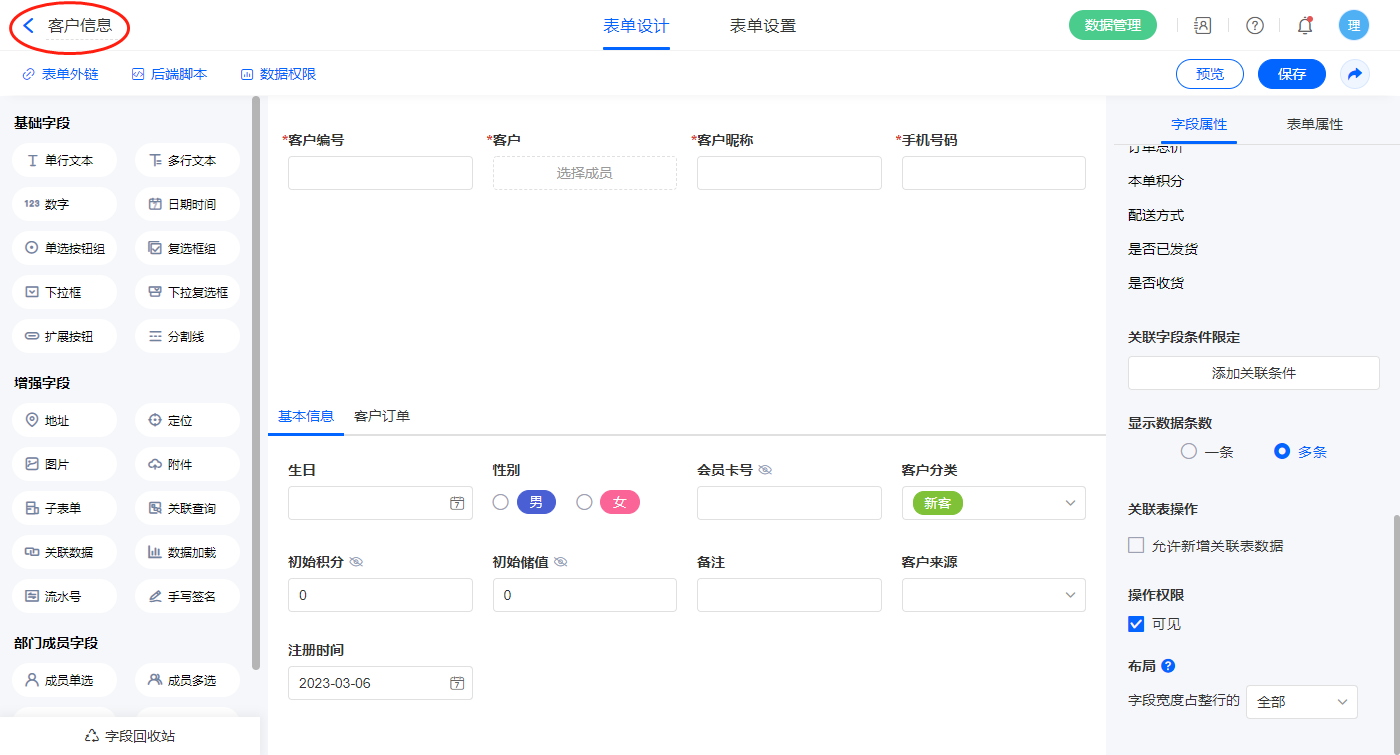Click the 保存 button
Screen dimensions: 1400x755
point(1291,74)
